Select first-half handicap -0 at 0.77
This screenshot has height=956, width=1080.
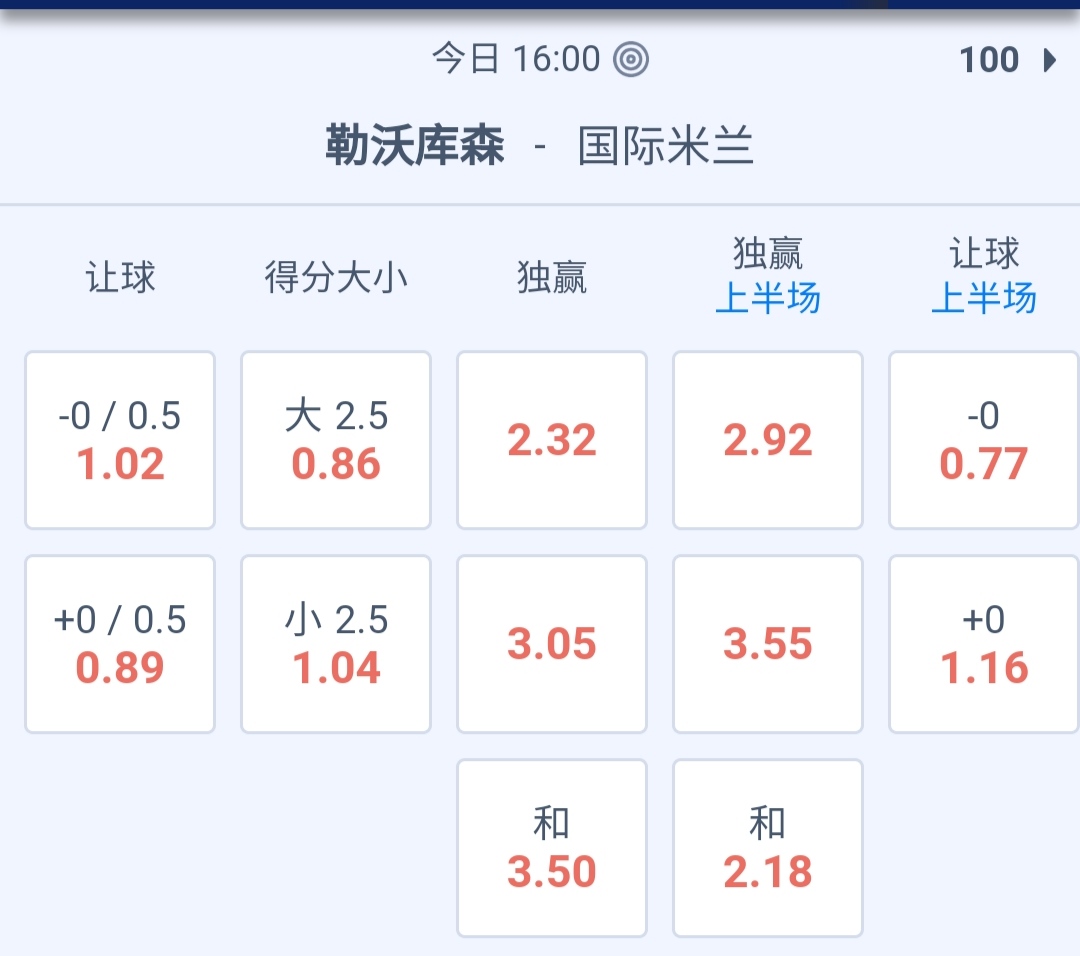[x=984, y=440]
